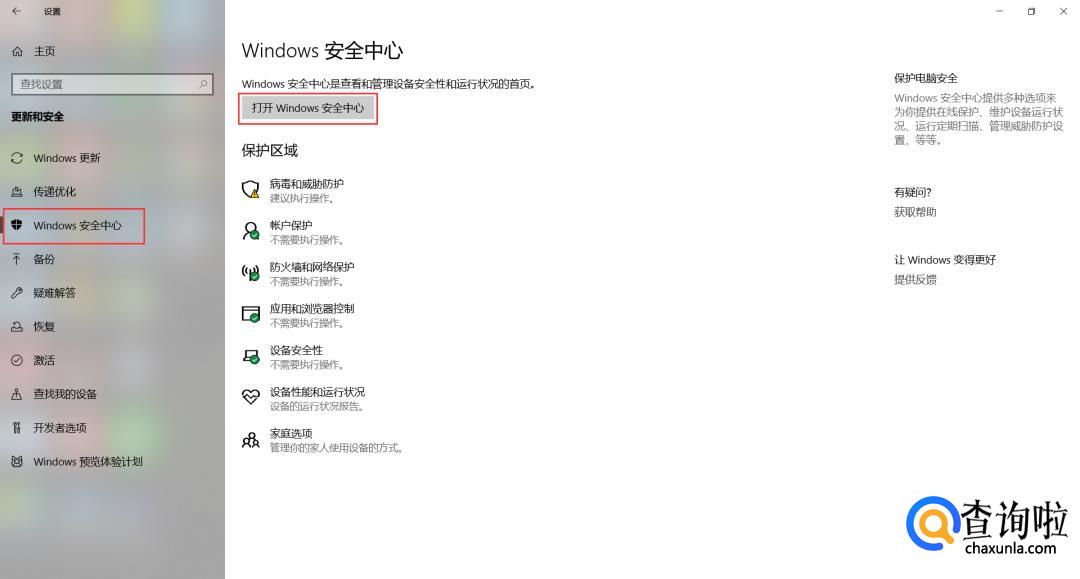Open 家庭选项 protection area

tap(291, 434)
